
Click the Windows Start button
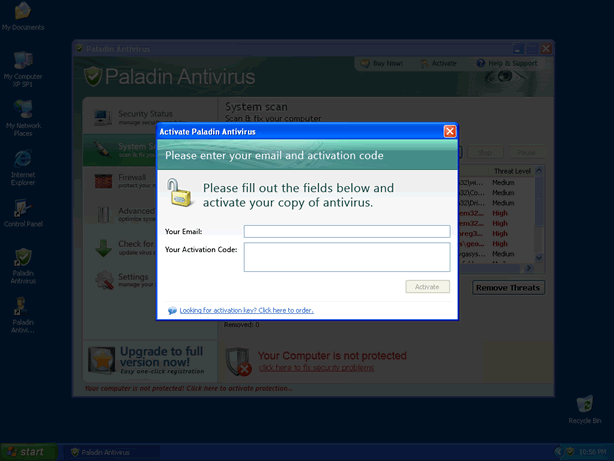click(26, 452)
